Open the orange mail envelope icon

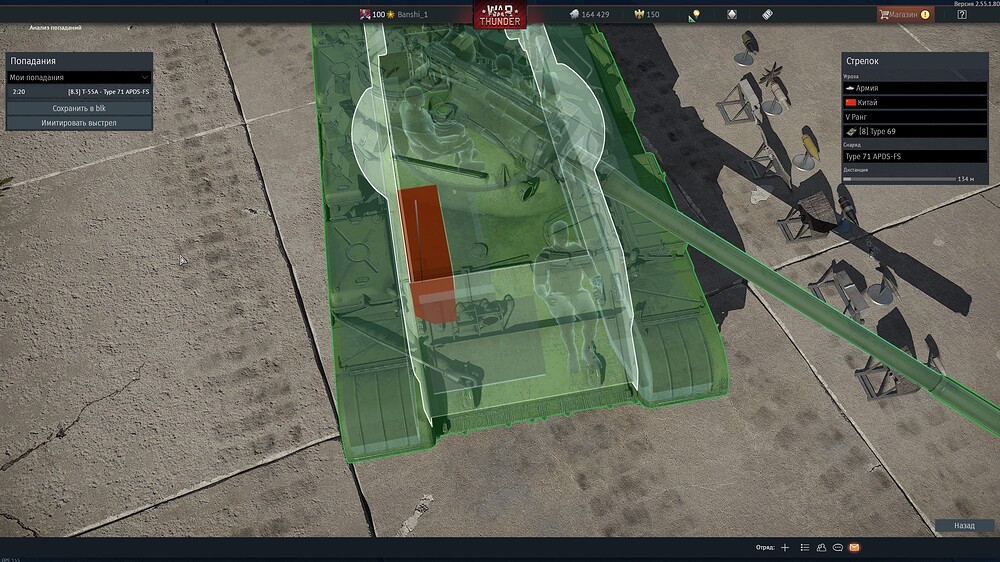coord(855,547)
